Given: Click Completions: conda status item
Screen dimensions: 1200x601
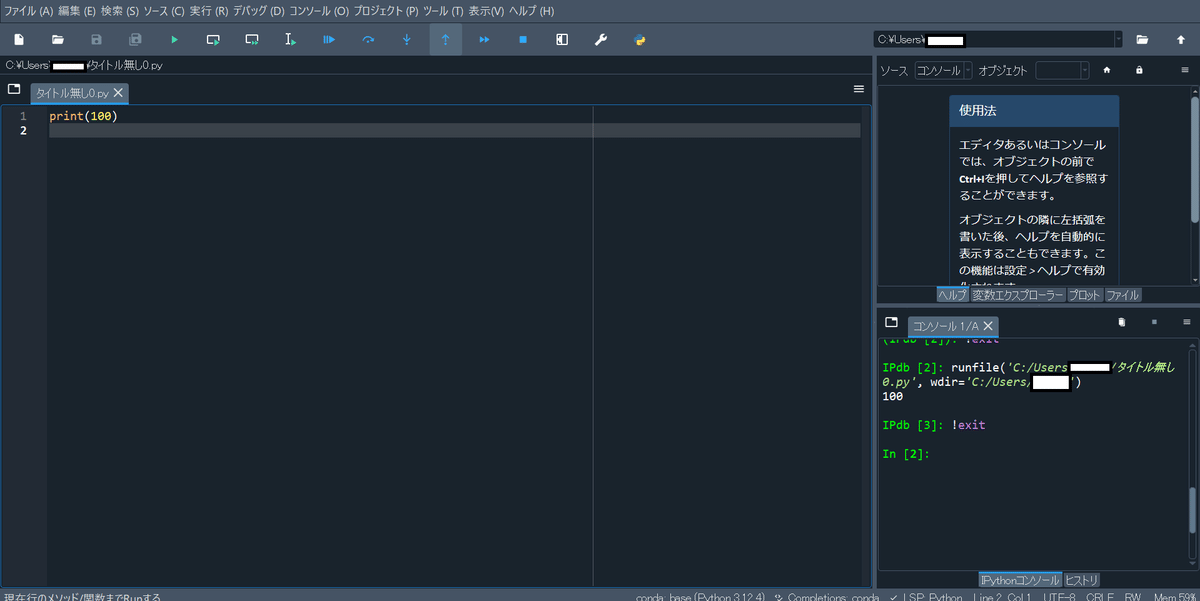Looking at the screenshot, I should pos(826,597).
